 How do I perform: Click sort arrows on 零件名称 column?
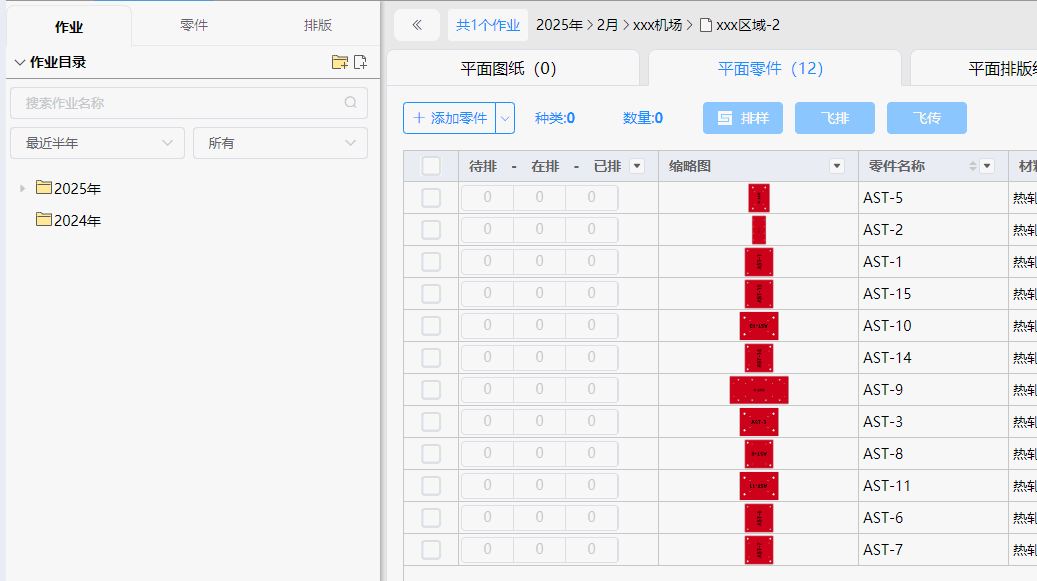tap(973, 166)
